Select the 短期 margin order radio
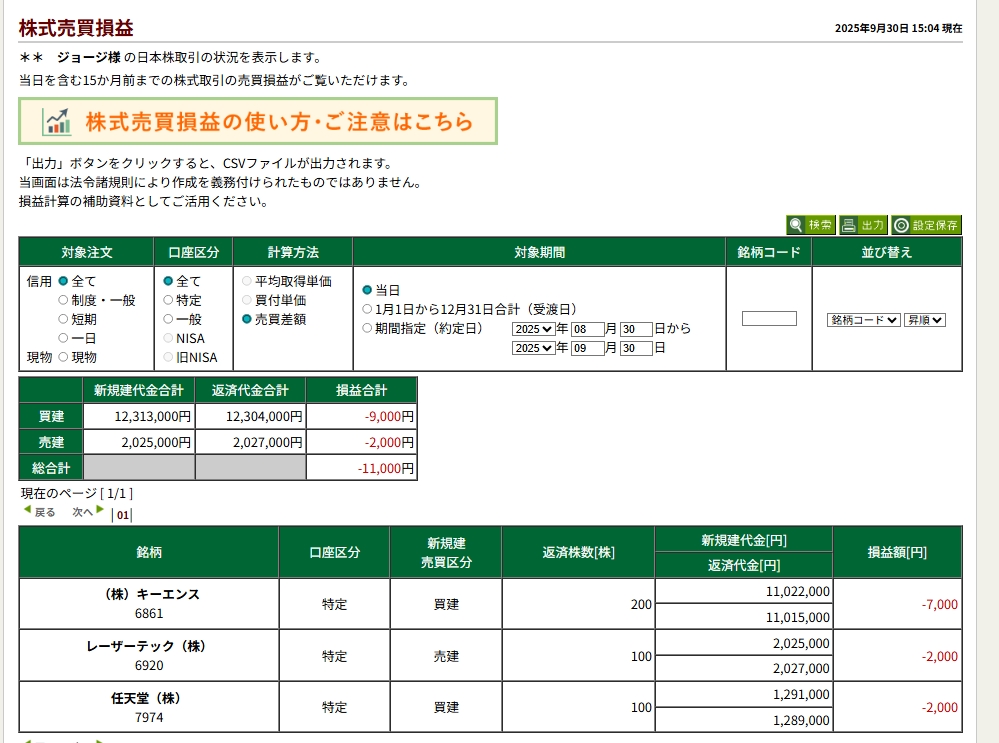The image size is (999, 743). click(64, 319)
